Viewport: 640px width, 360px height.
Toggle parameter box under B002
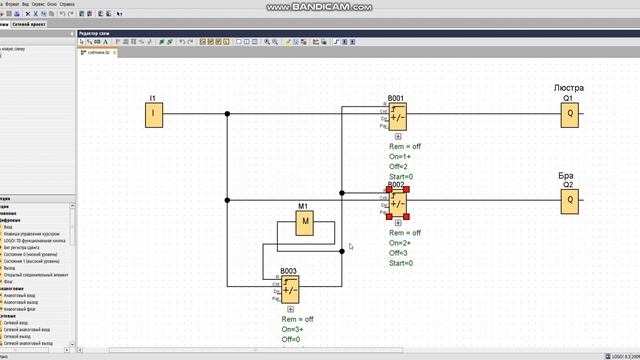tap(398, 223)
